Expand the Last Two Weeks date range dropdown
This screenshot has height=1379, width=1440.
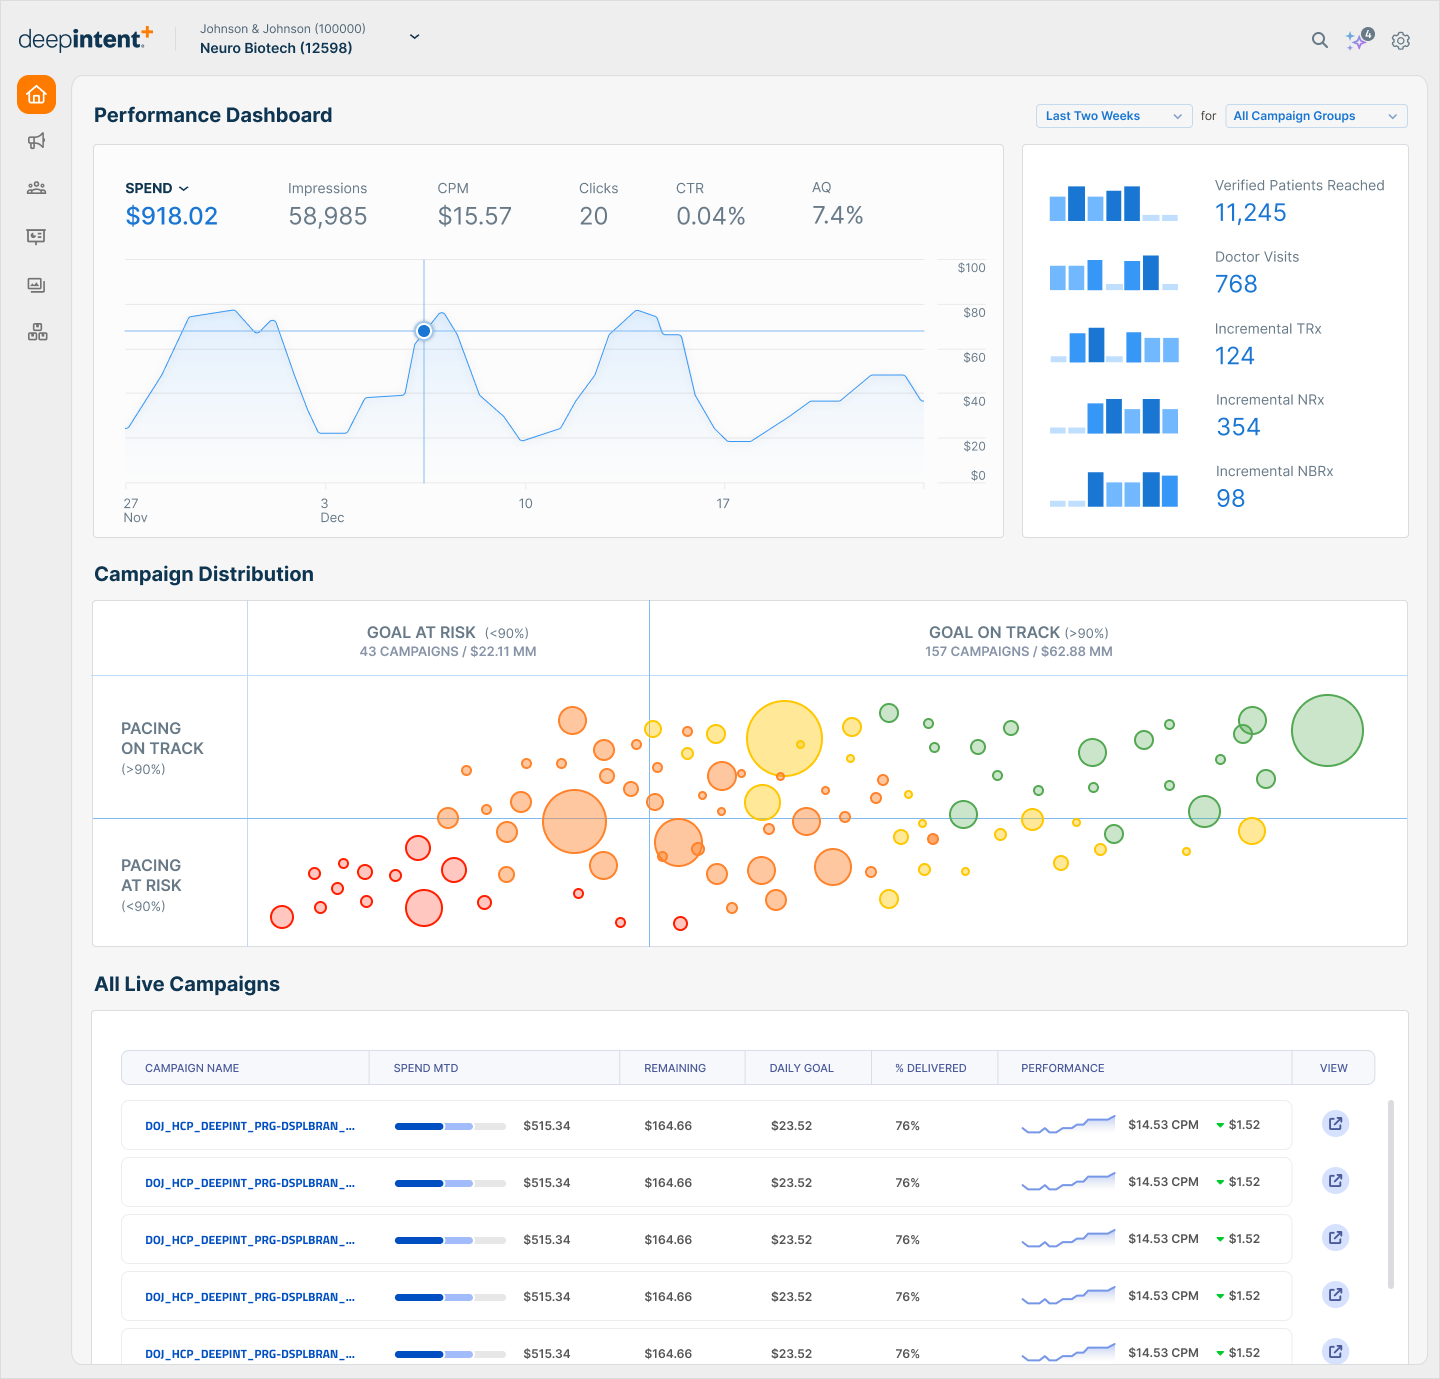[1113, 116]
